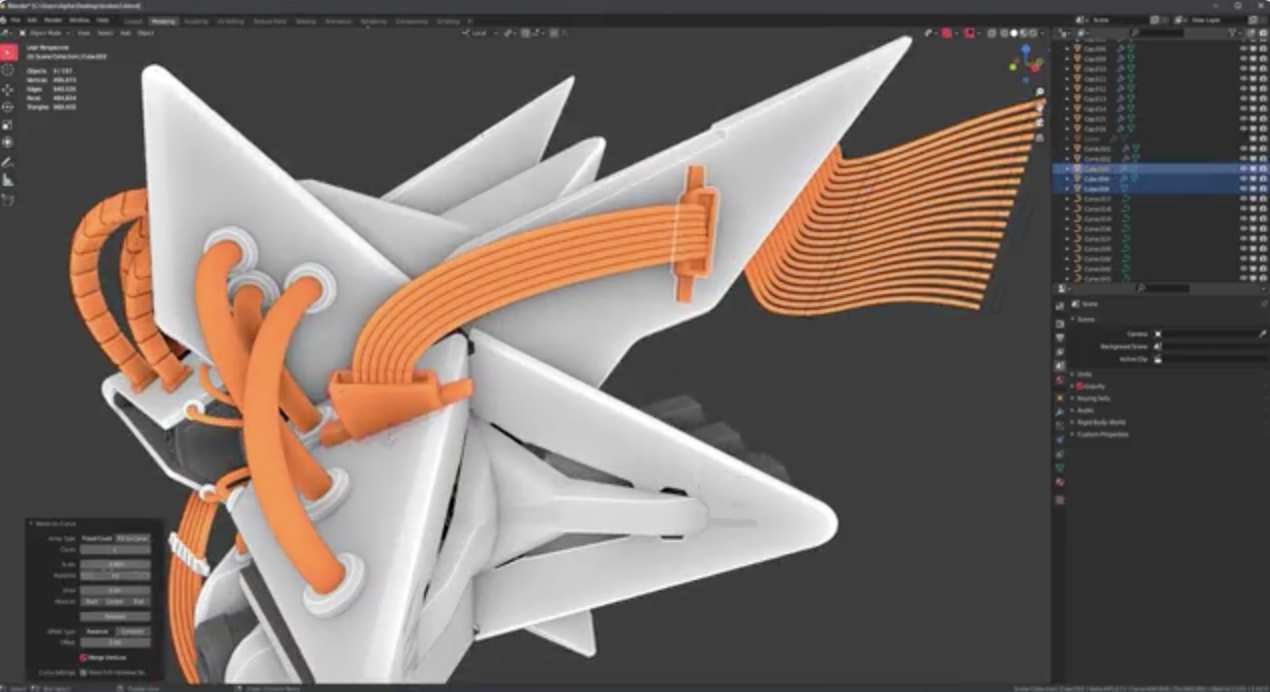1270x692 pixels.
Task: Click the Count field in the operator panel
Action: click(x=115, y=550)
